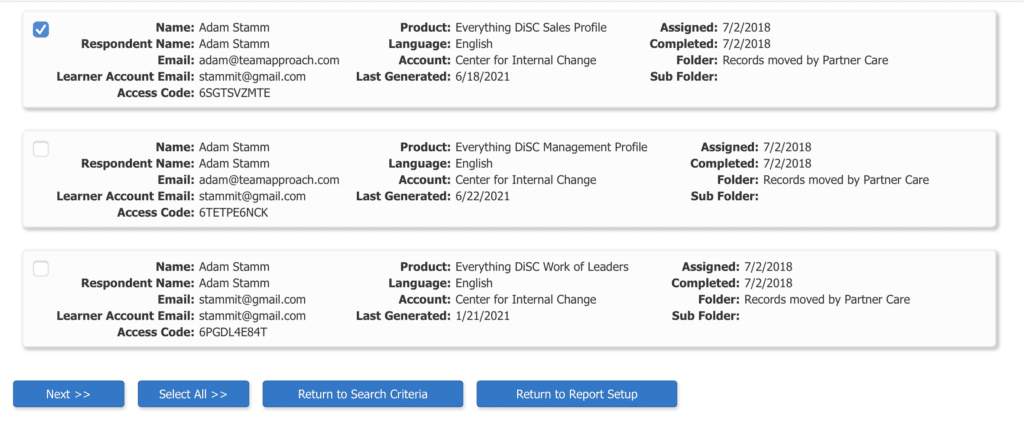Select the Everything DiSC Sales Profile product text

(531, 27)
